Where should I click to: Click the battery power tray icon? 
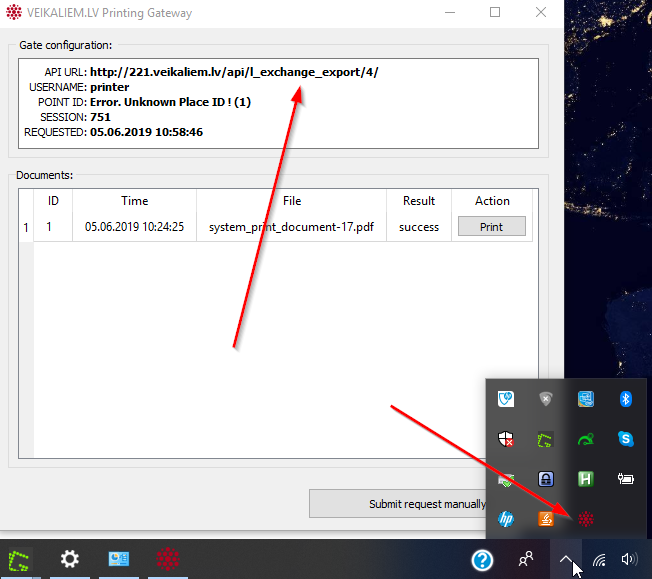click(626, 479)
